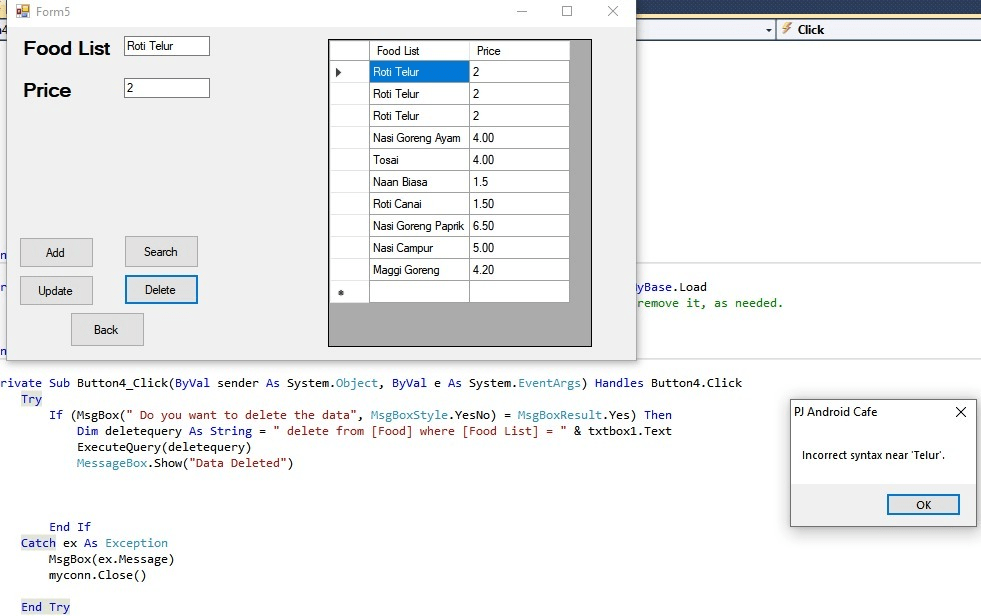981x616 pixels.
Task: Click the Food List text box
Action: [166, 46]
